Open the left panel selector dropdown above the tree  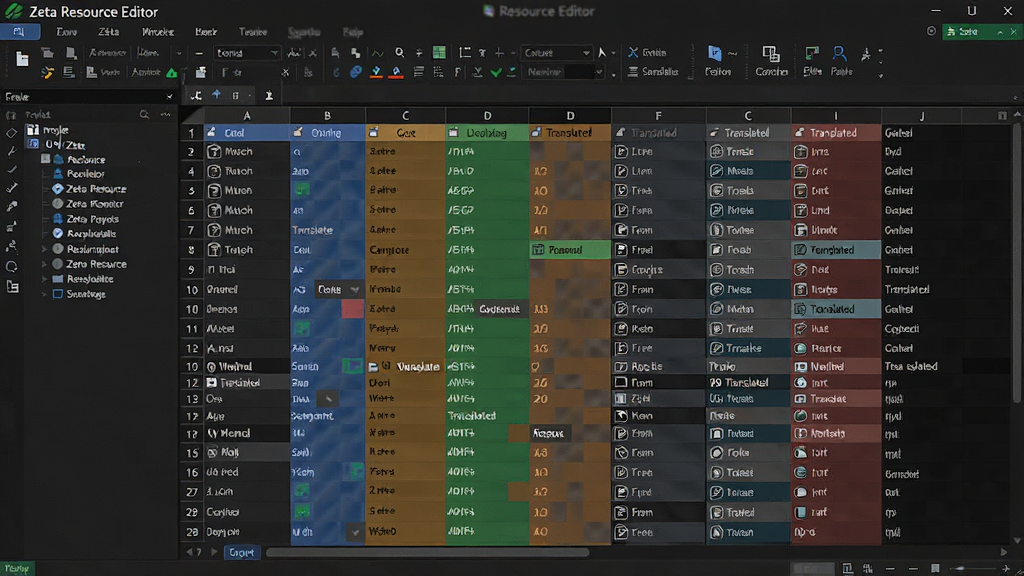88,97
